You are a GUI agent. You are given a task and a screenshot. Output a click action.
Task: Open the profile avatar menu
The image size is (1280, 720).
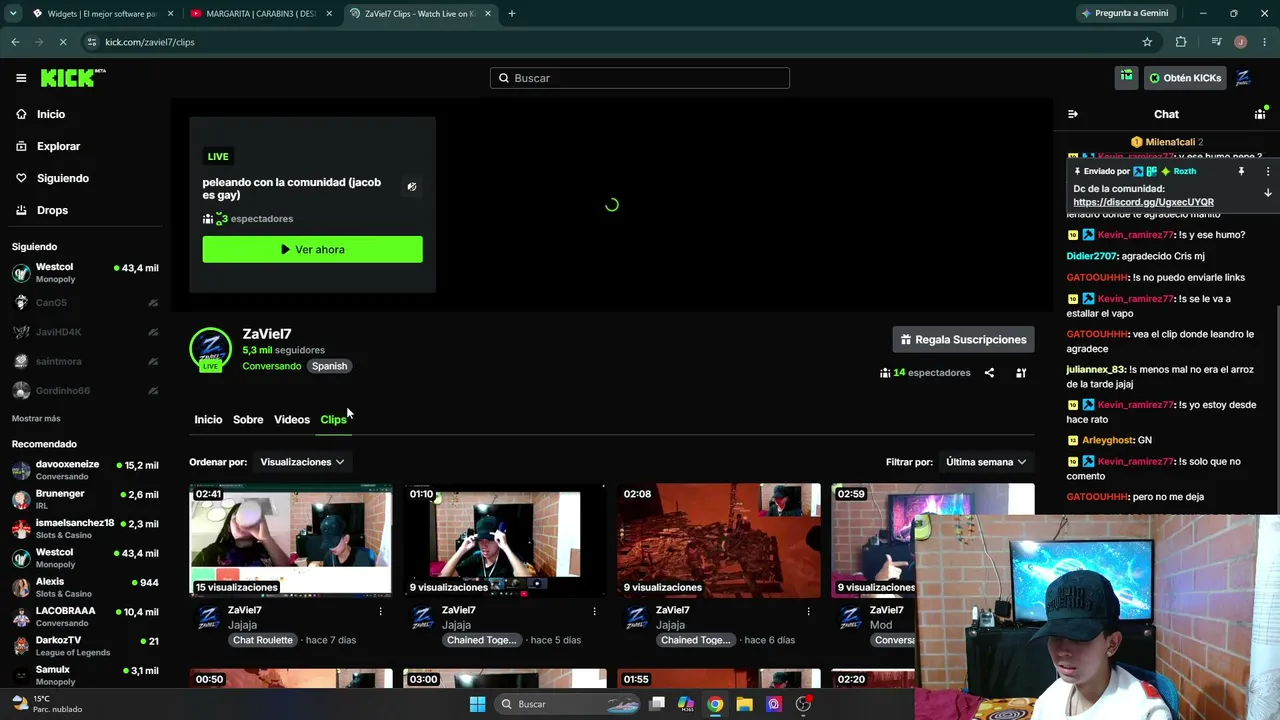pyautogui.click(x=1244, y=78)
